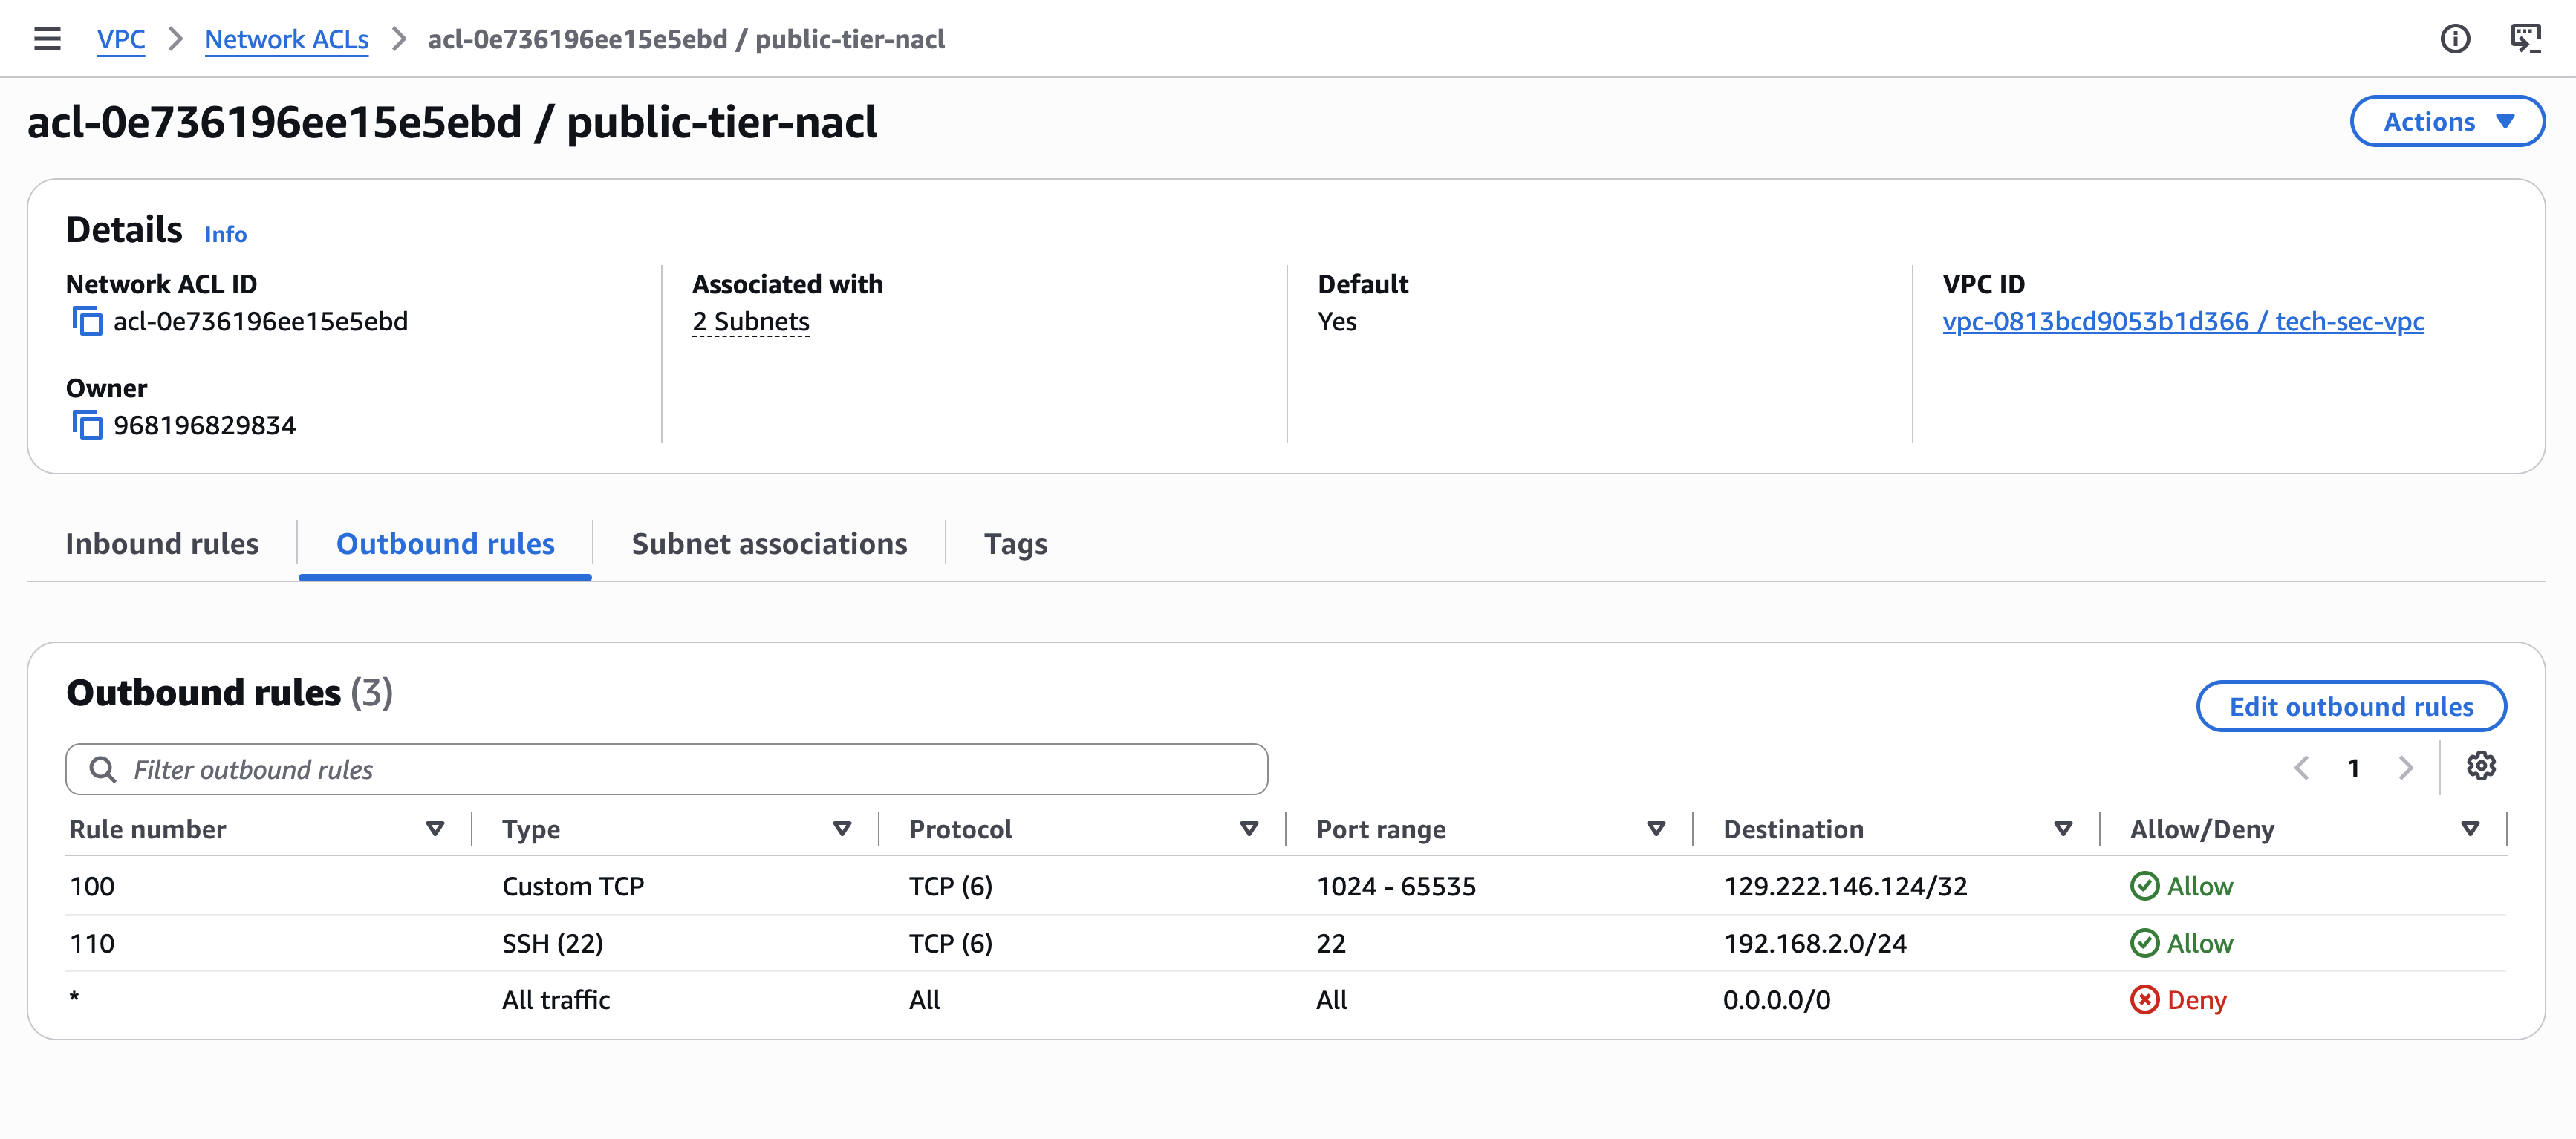2576x1139 pixels.
Task: Click the Custom TCP type cell
Action: pyautogui.click(x=573, y=887)
